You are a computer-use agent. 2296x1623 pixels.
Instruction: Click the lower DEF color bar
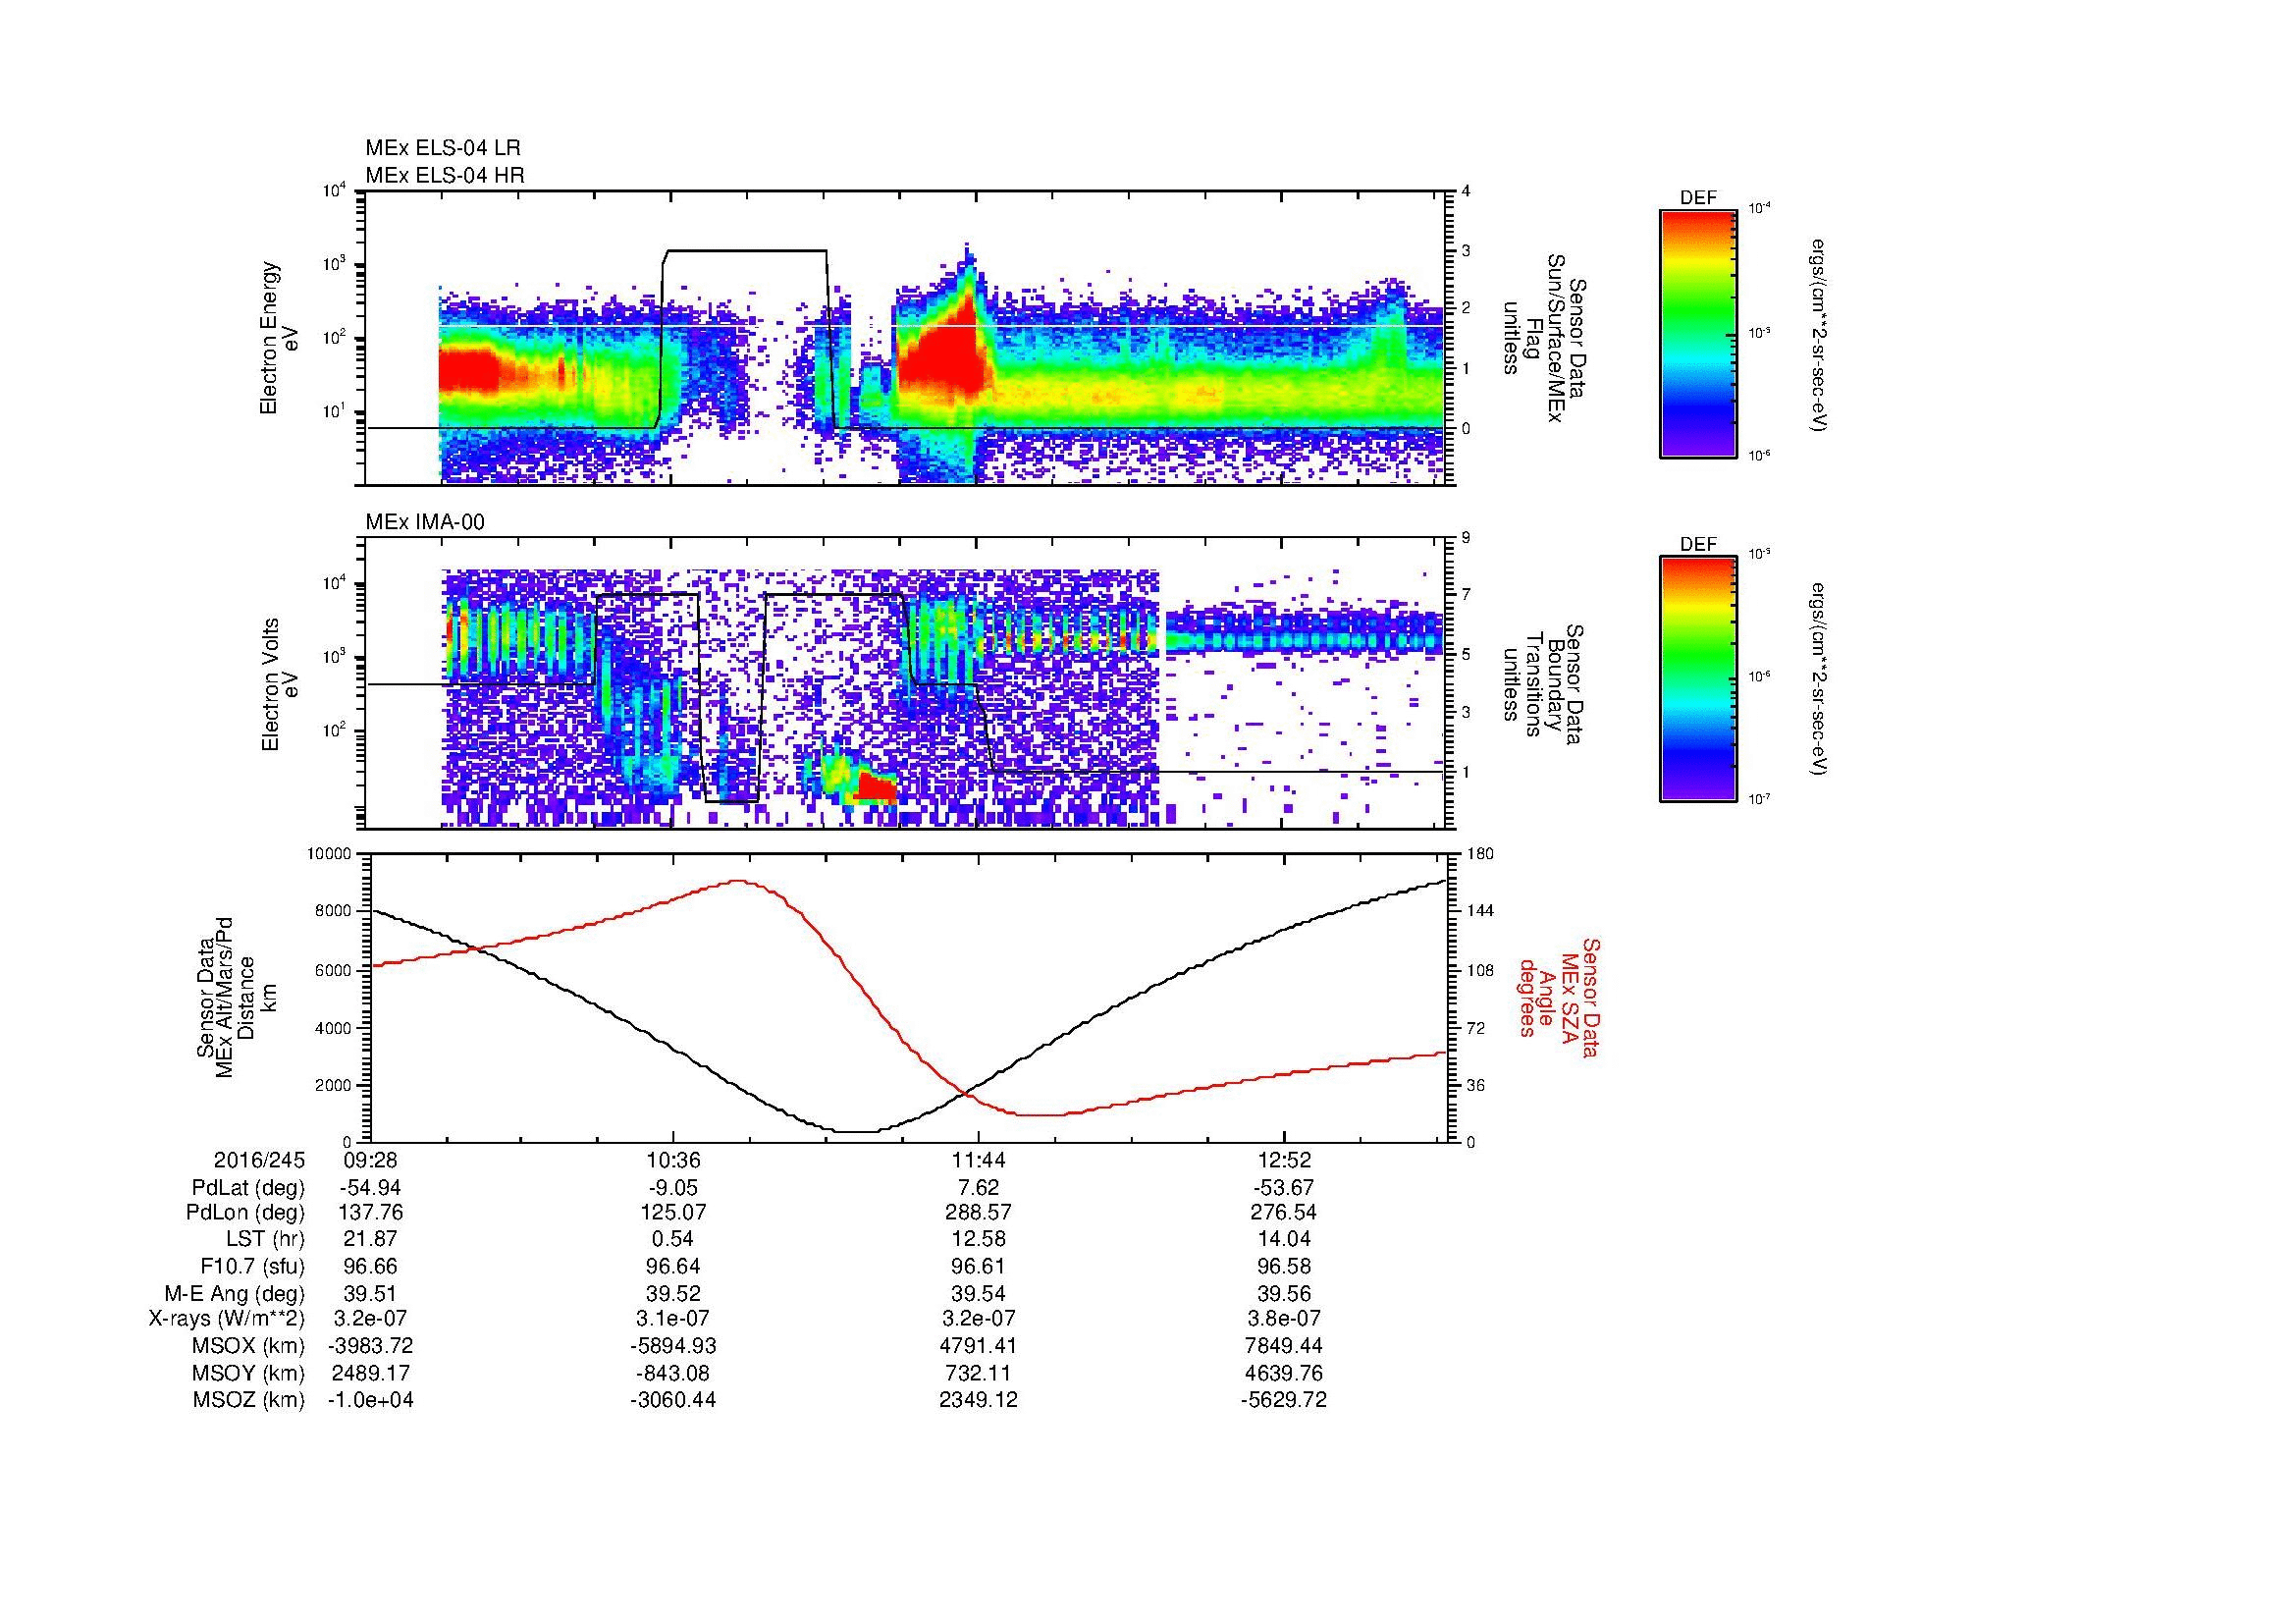pyautogui.click(x=1698, y=679)
